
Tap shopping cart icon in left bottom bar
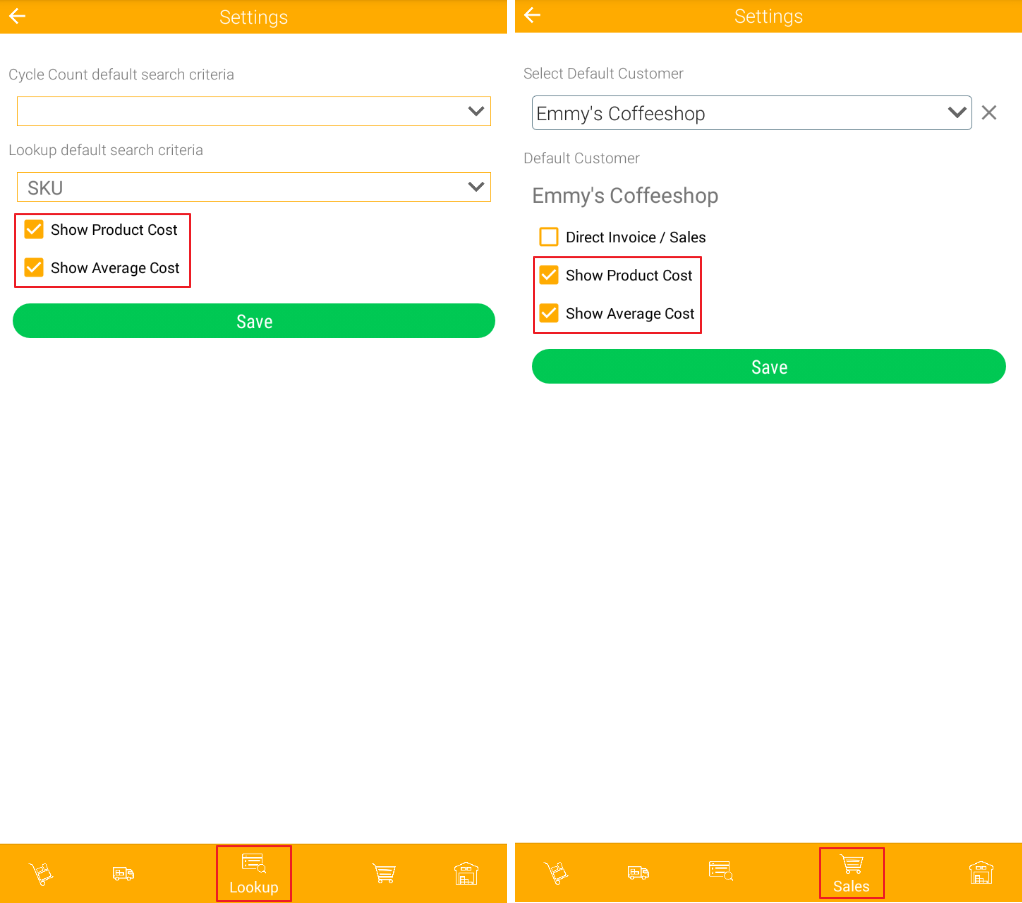[x=384, y=873]
